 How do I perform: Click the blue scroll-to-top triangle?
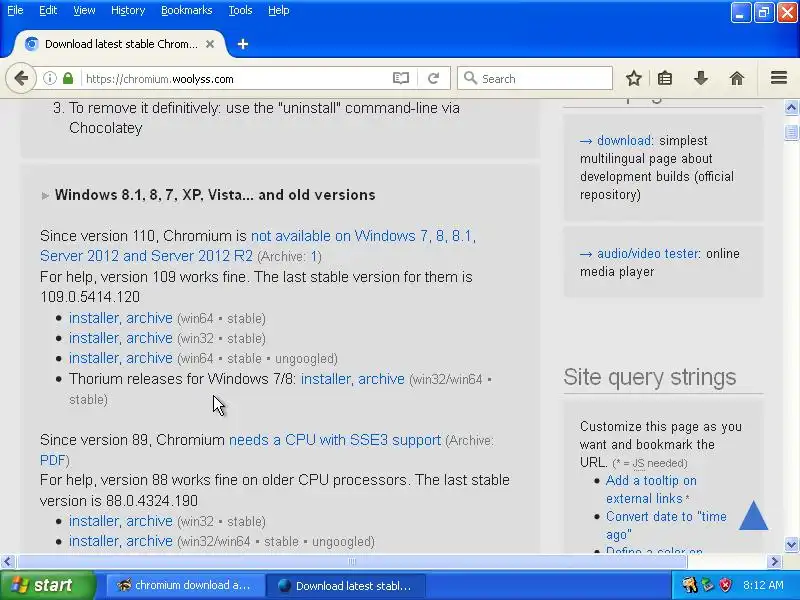pyautogui.click(x=754, y=515)
